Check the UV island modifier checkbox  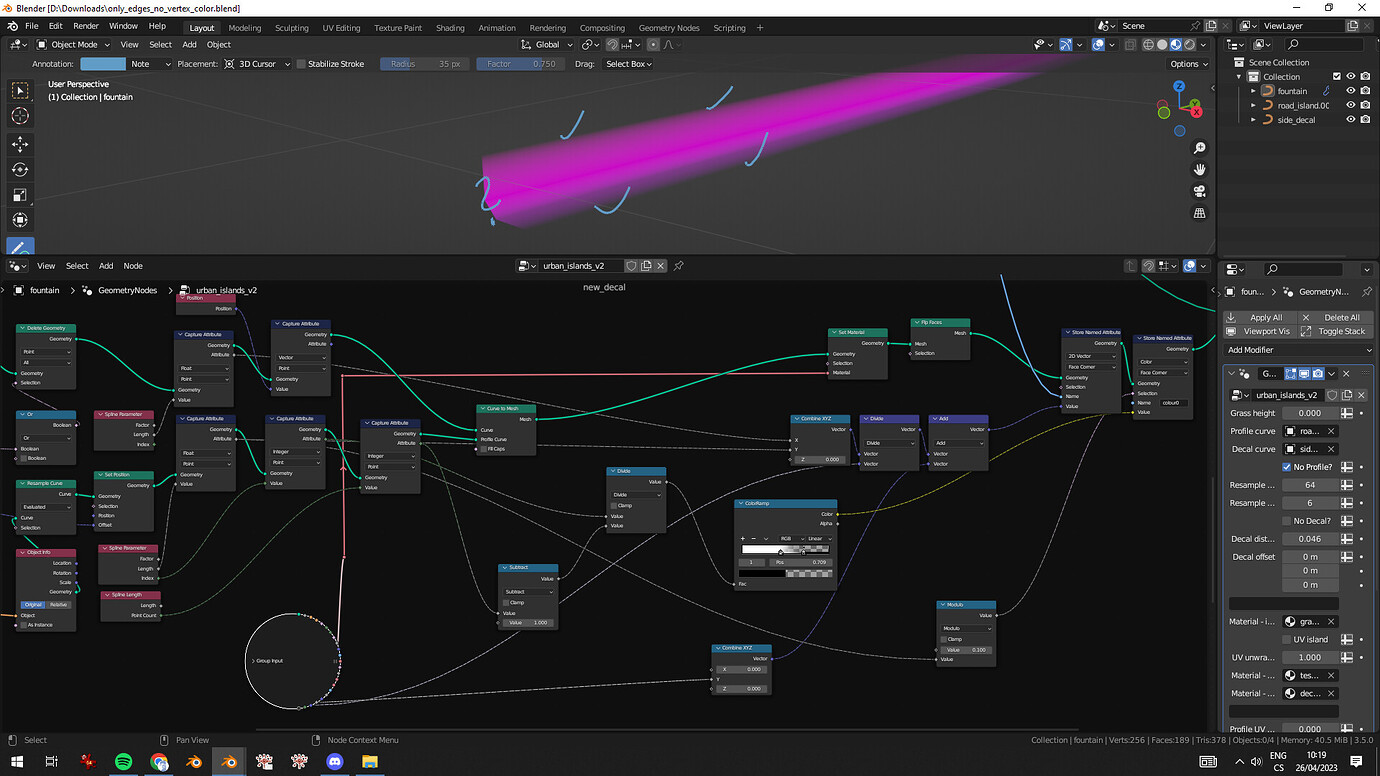pos(1287,639)
